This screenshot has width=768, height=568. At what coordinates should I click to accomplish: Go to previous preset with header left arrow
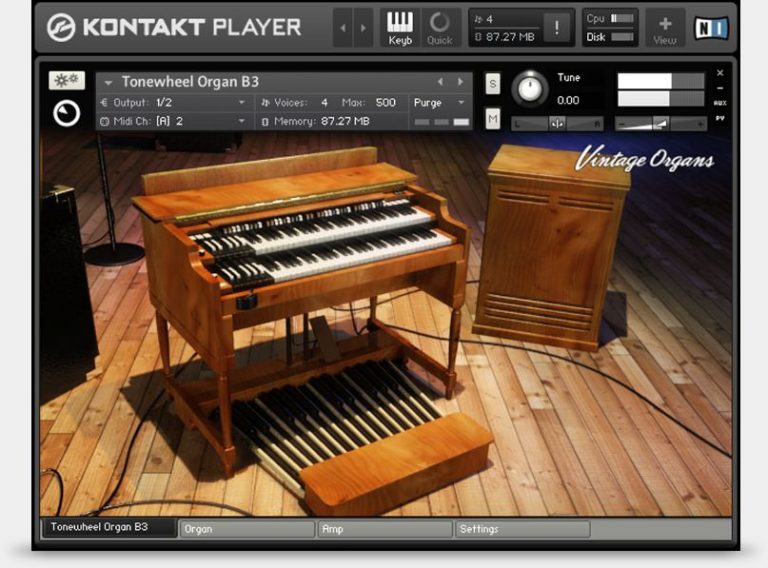(x=343, y=28)
